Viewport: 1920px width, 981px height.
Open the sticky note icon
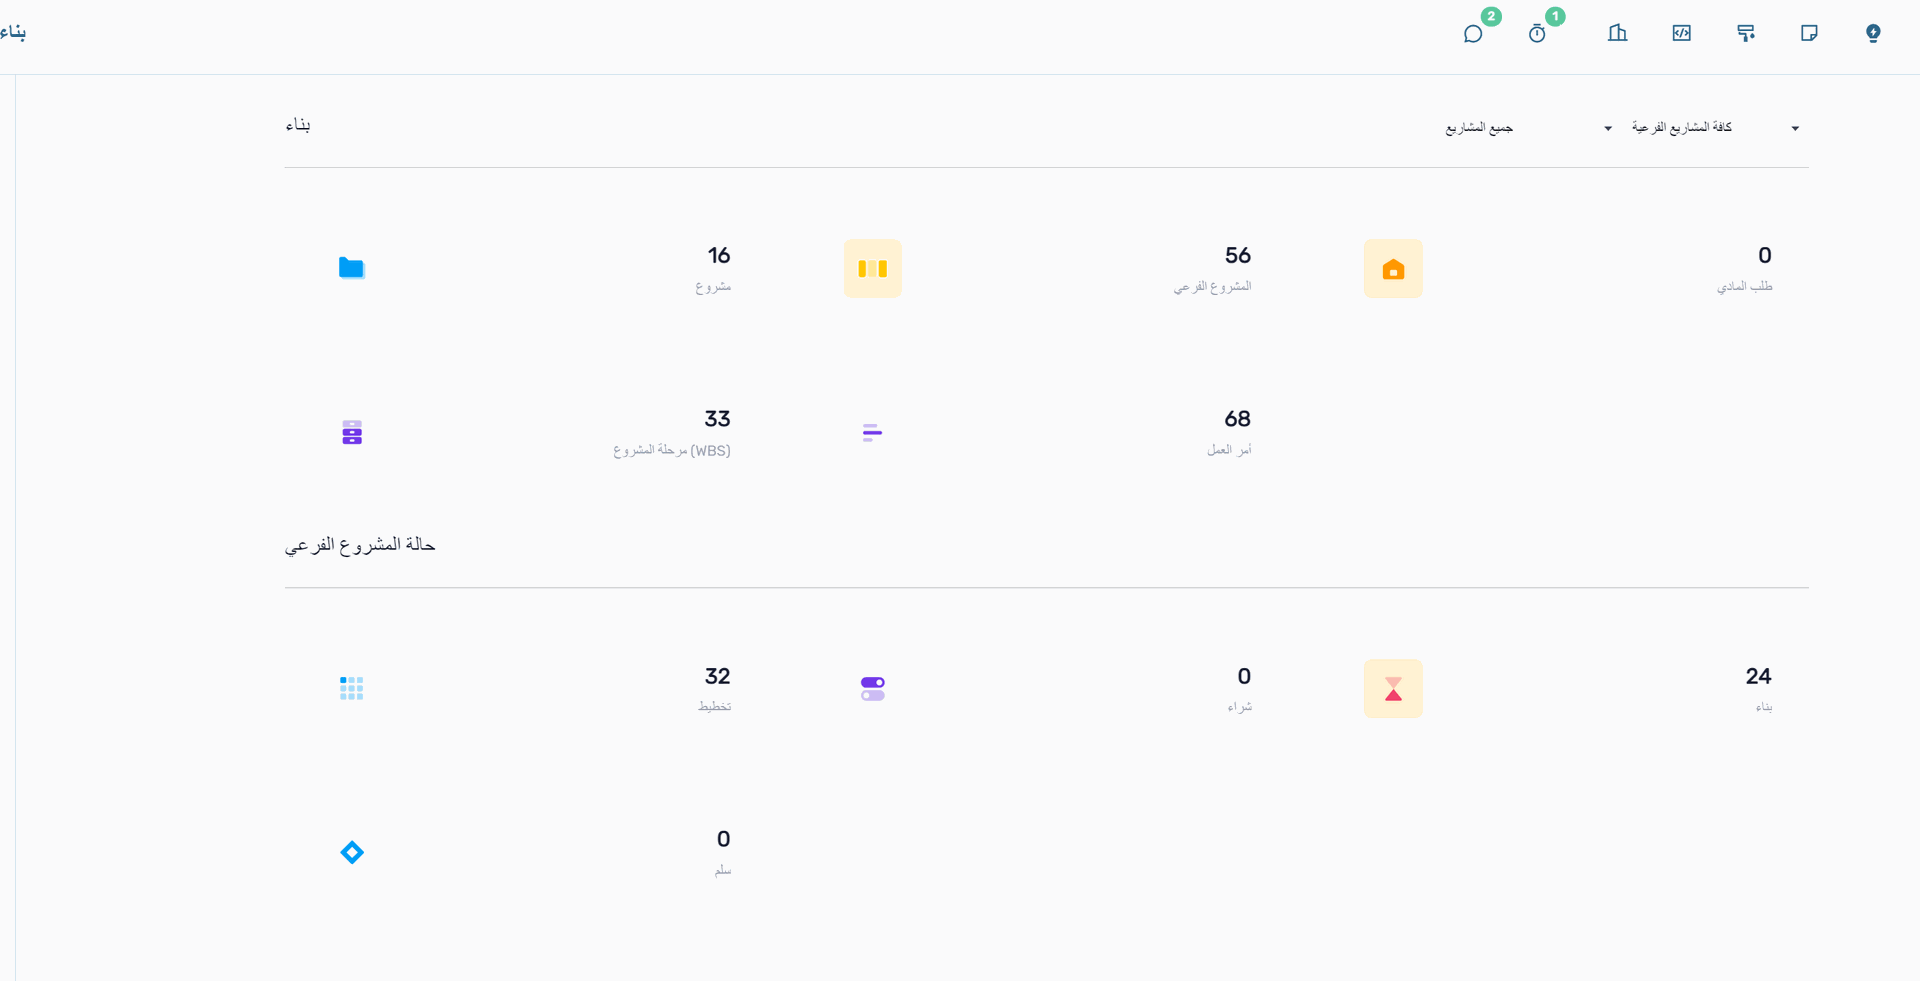click(1809, 33)
